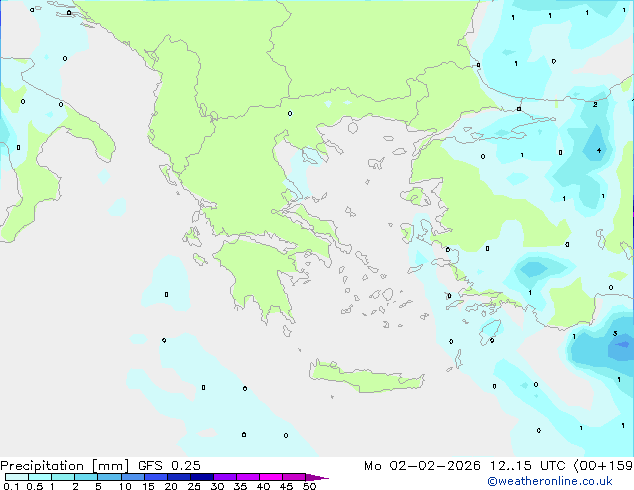The width and height of the screenshot is (634, 490).
Task: Click the 'Precipitation [mm]' title text
Action: point(65,466)
